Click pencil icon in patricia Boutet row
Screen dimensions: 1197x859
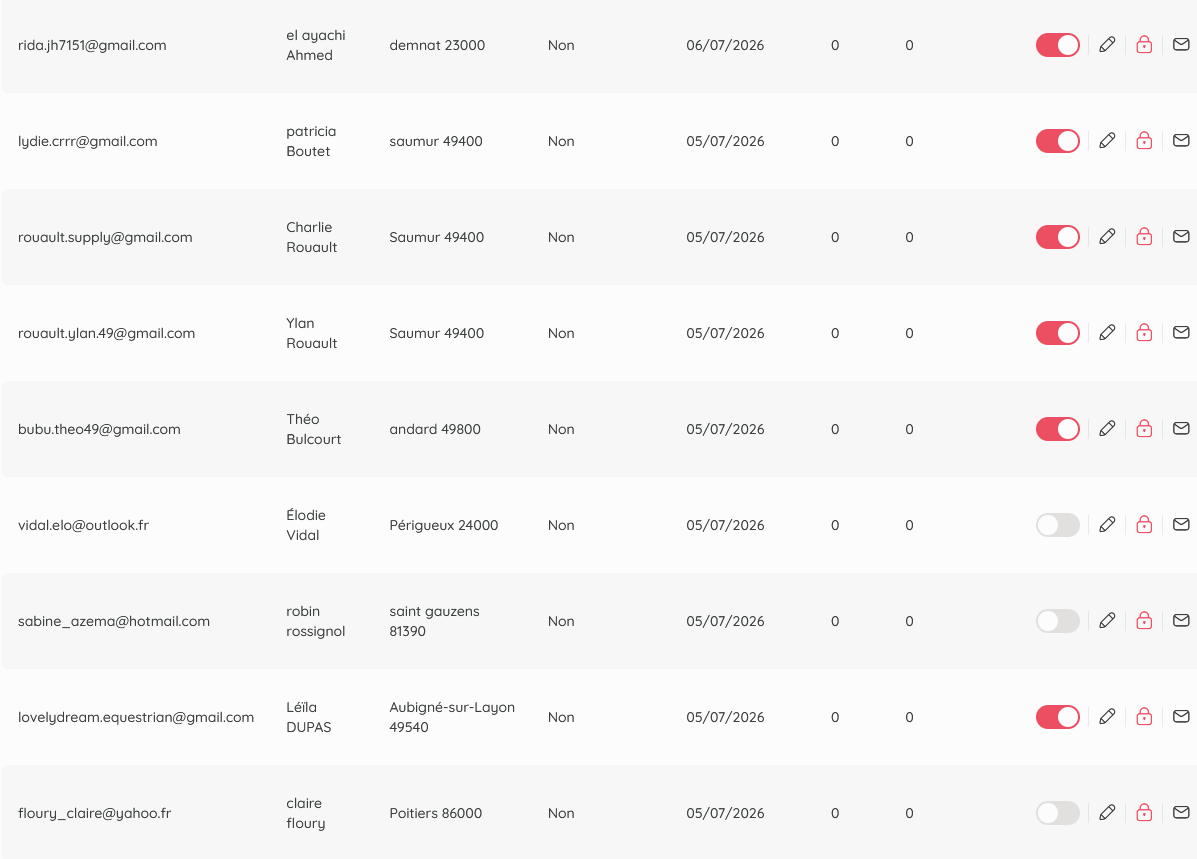tap(1107, 140)
